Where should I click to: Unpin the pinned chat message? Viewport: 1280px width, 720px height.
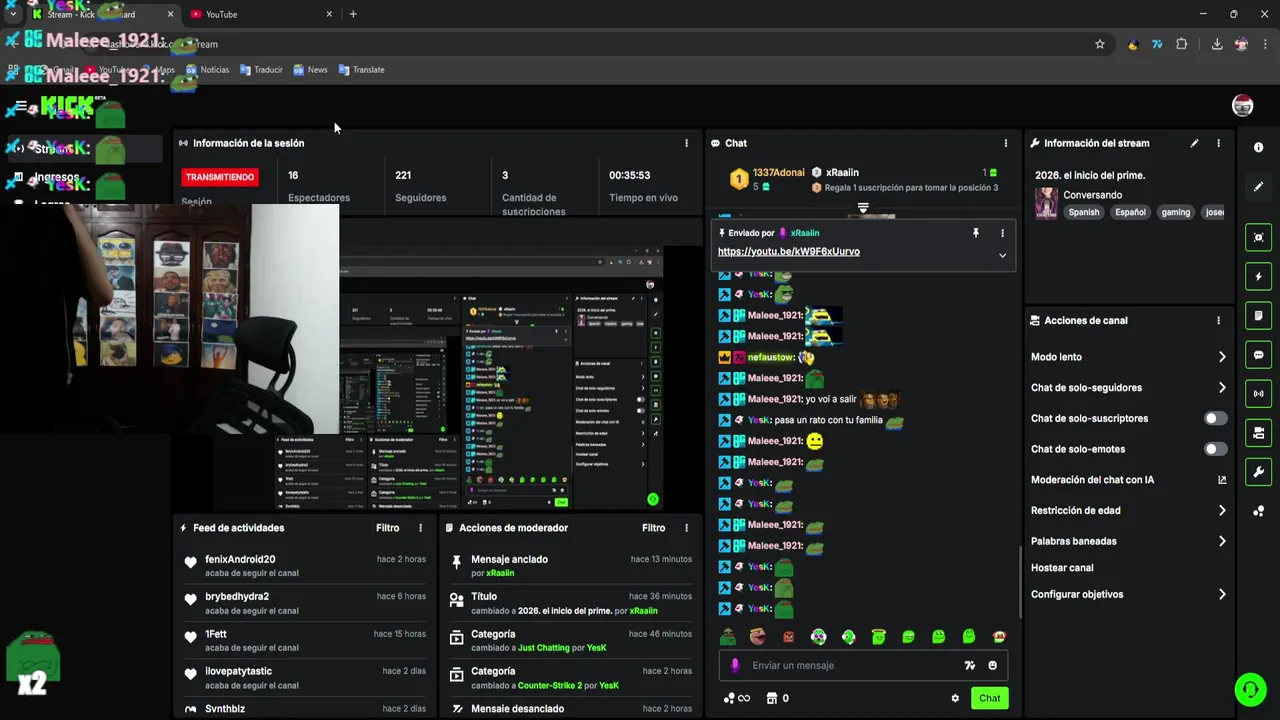[x=976, y=233]
